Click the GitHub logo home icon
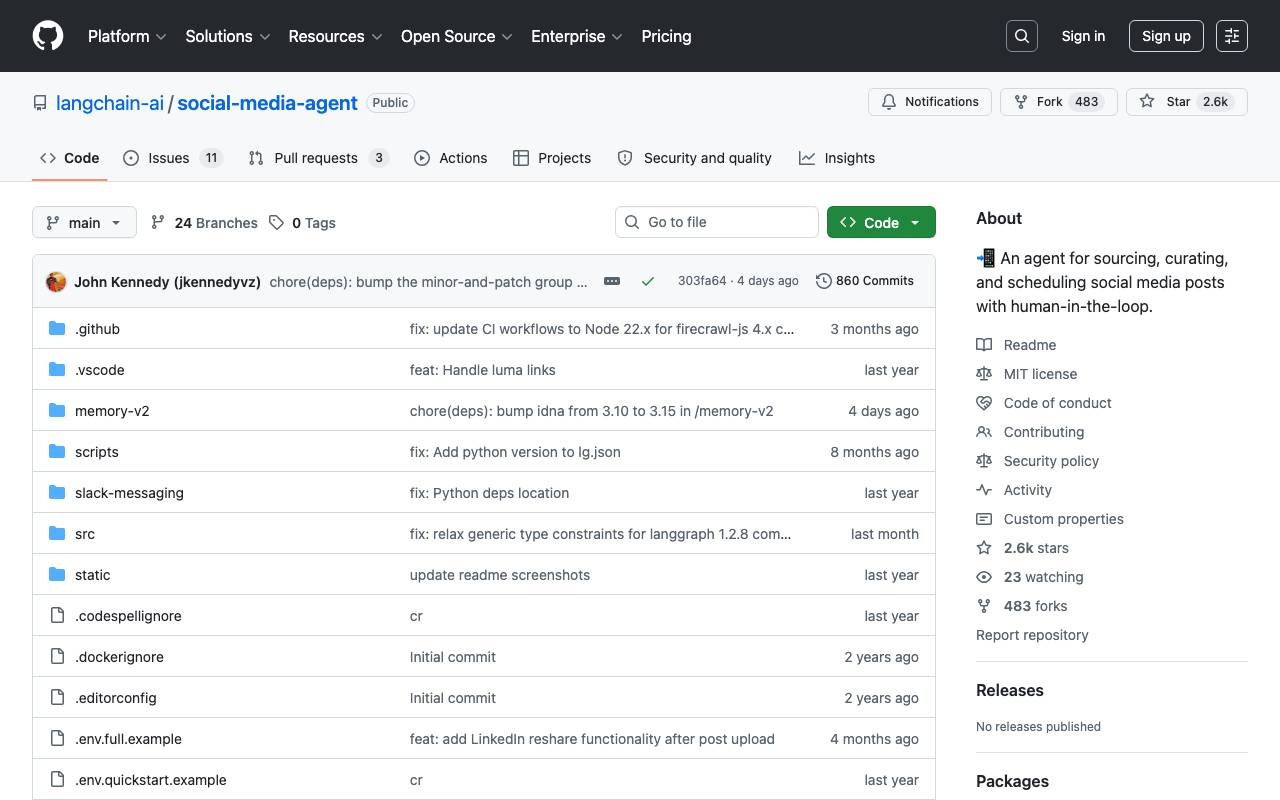Viewport: 1280px width, 800px height. coord(48,36)
